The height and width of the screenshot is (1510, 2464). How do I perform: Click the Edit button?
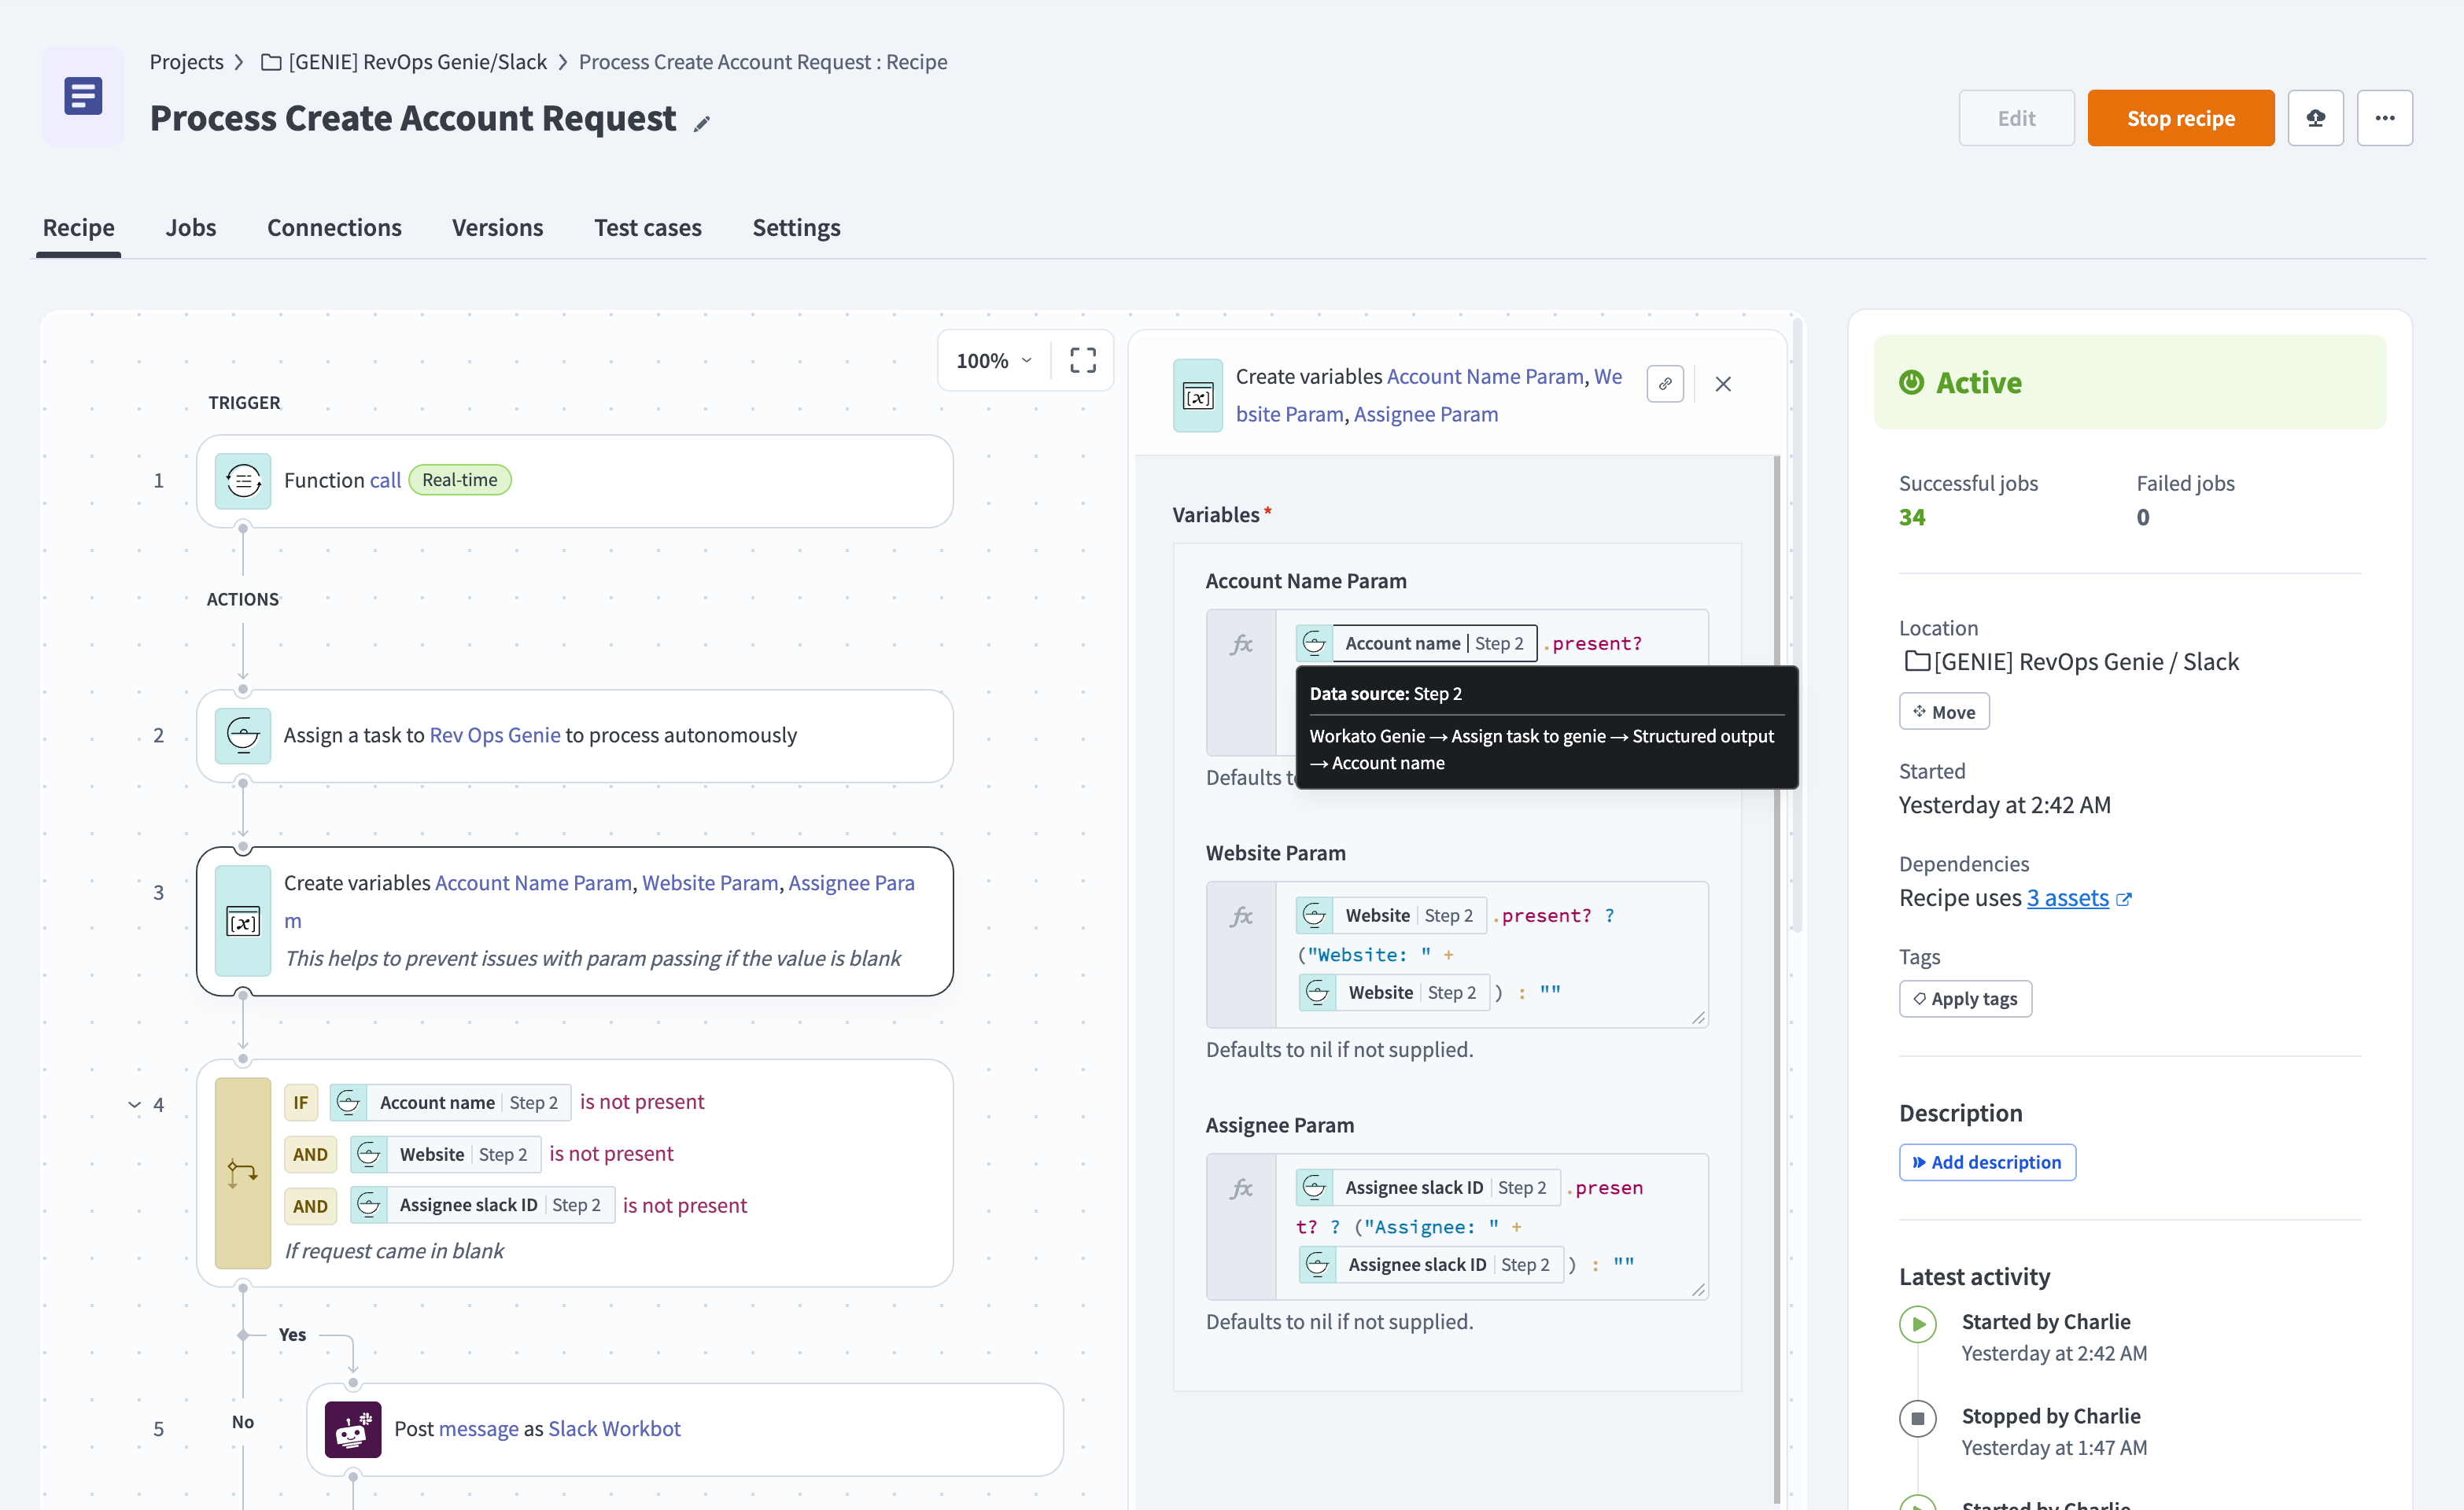point(2016,118)
